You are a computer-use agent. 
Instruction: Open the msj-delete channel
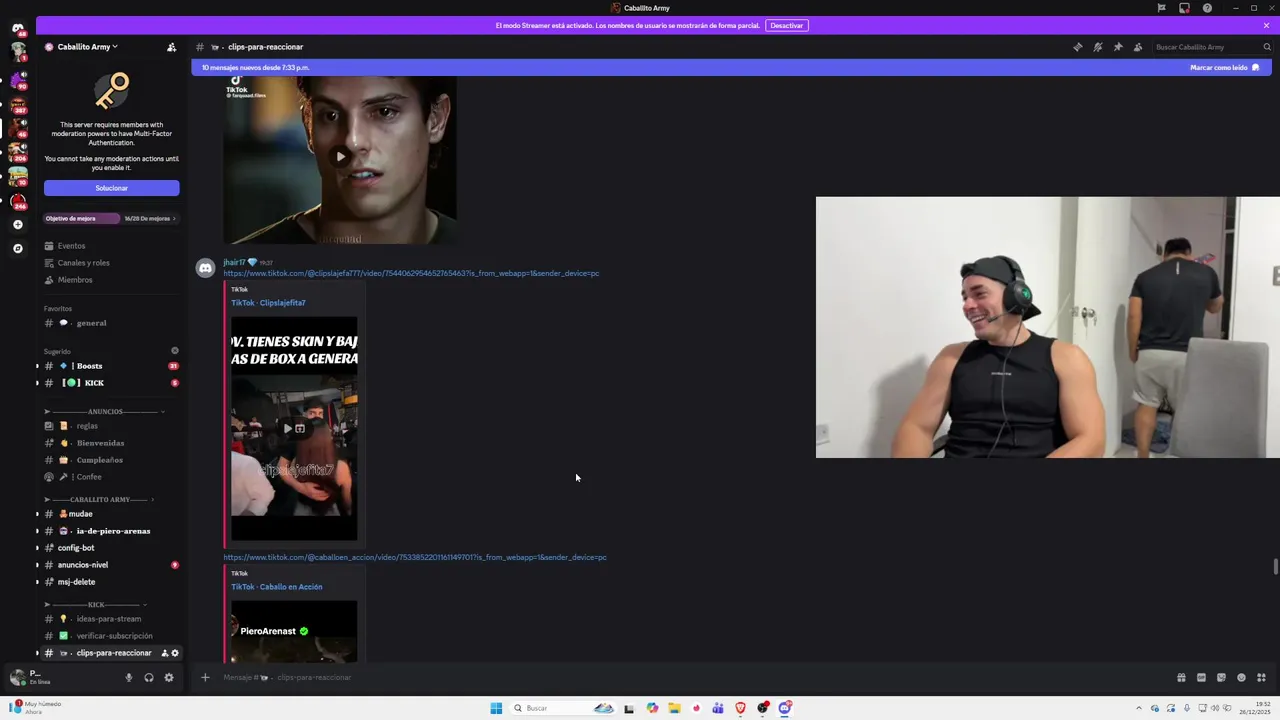pos(111,582)
